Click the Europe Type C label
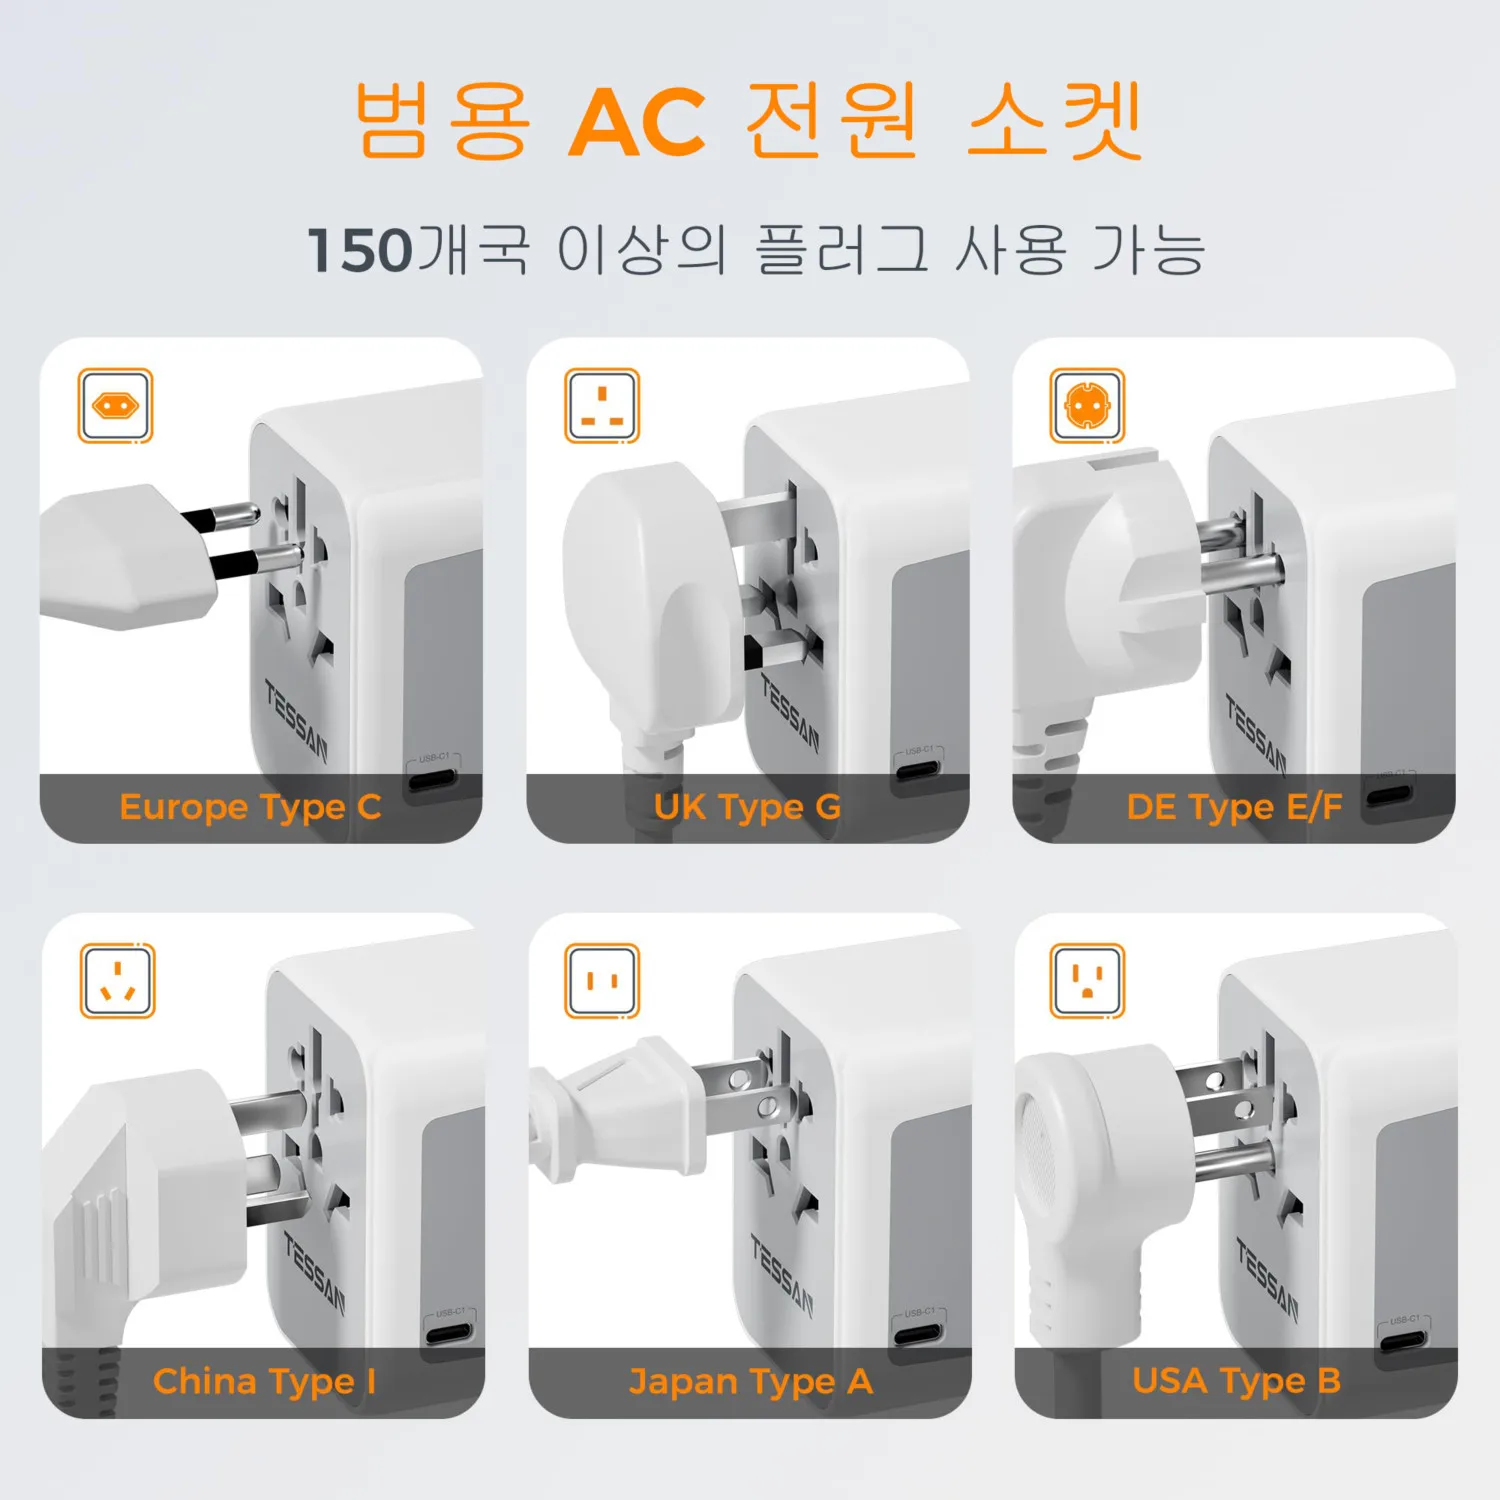This screenshot has width=1500, height=1500. pyautogui.click(x=251, y=808)
